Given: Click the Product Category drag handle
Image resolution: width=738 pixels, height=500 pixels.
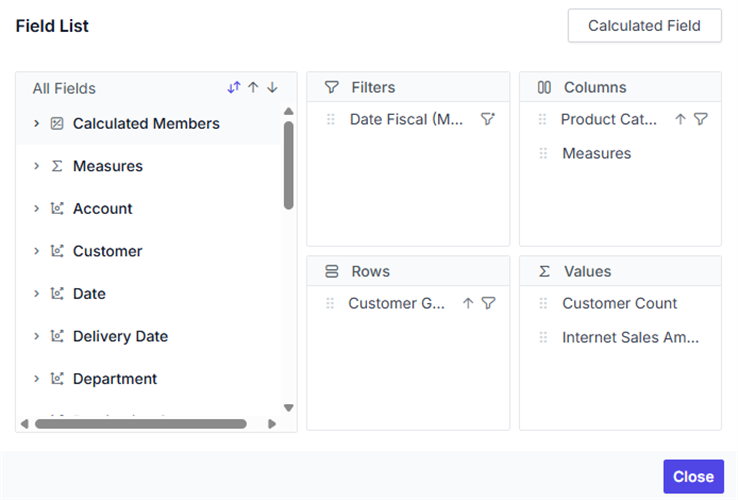Looking at the screenshot, I should pos(542,119).
